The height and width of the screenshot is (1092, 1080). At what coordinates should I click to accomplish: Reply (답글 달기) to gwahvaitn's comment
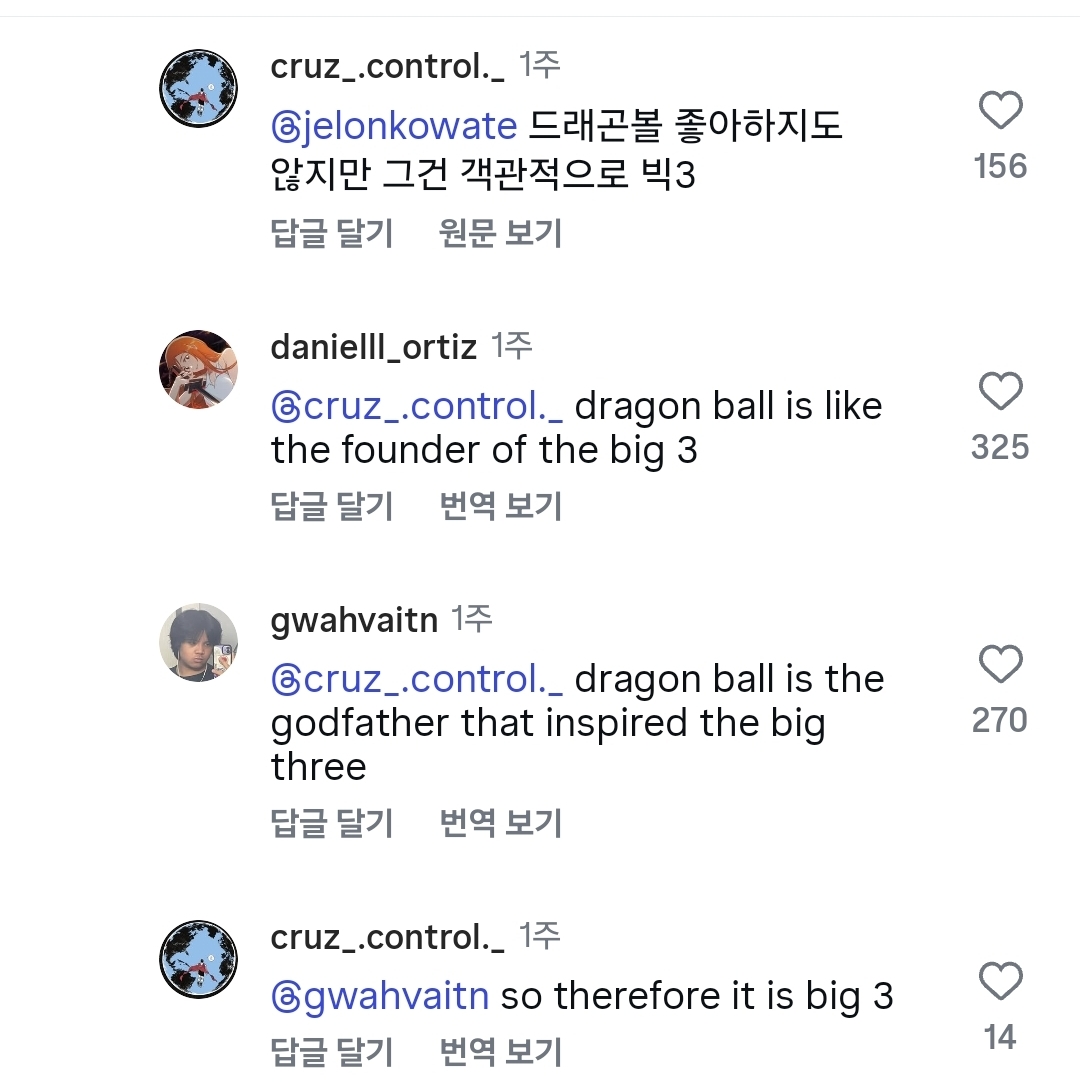pos(332,824)
